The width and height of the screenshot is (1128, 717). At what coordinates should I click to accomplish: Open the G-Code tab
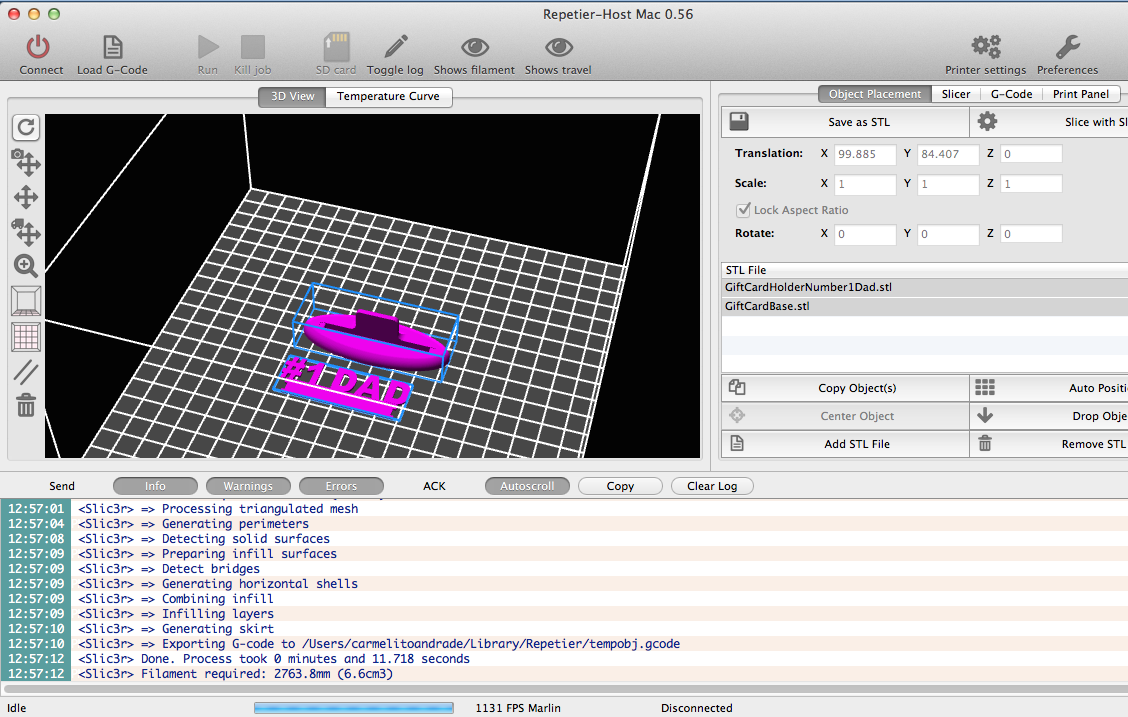[x=1011, y=94]
